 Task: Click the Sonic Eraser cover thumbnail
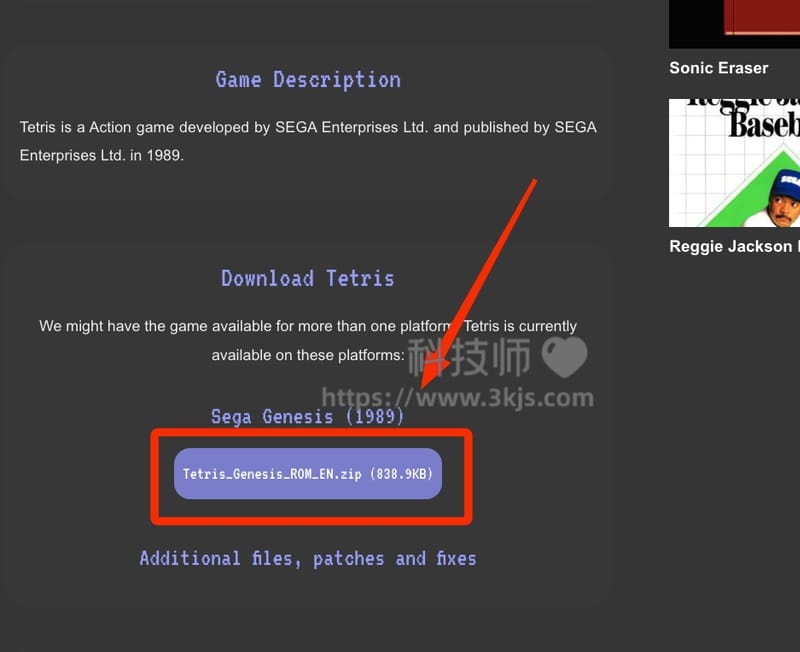734,24
